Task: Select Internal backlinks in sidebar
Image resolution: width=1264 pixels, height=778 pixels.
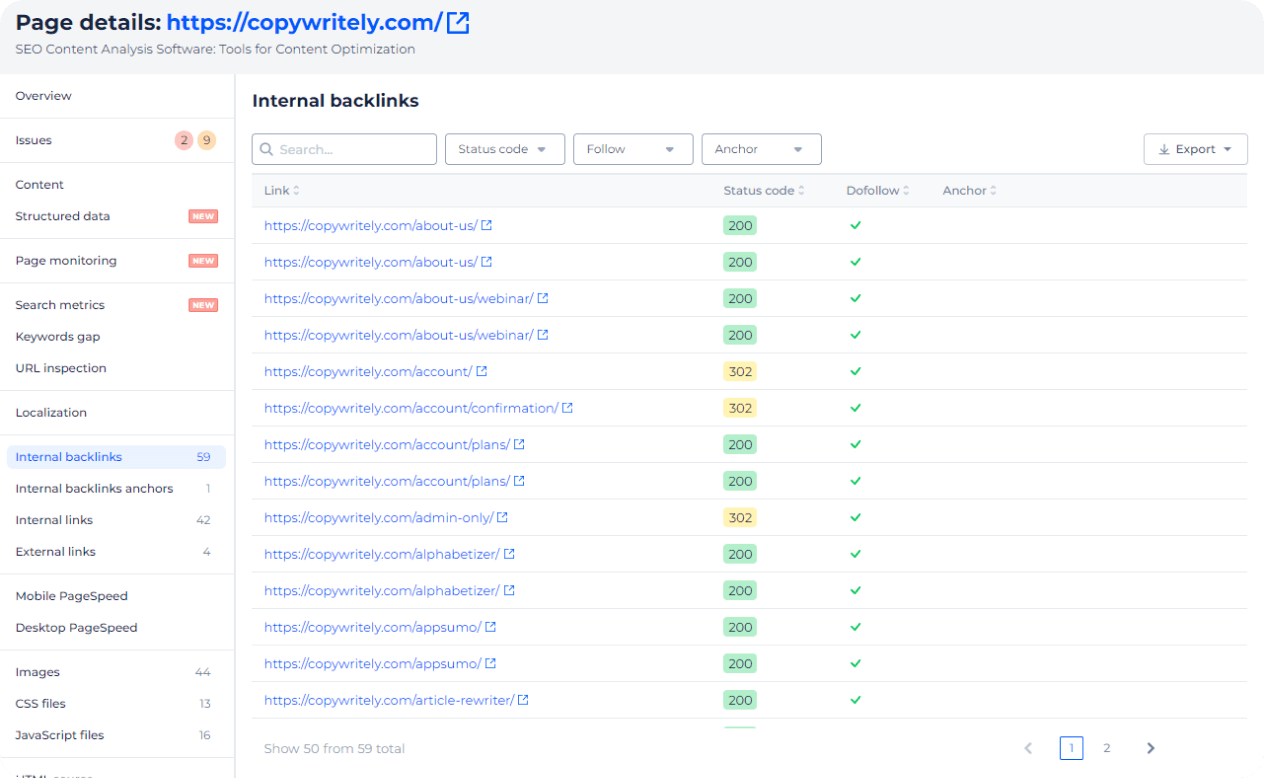Action: tap(116, 457)
